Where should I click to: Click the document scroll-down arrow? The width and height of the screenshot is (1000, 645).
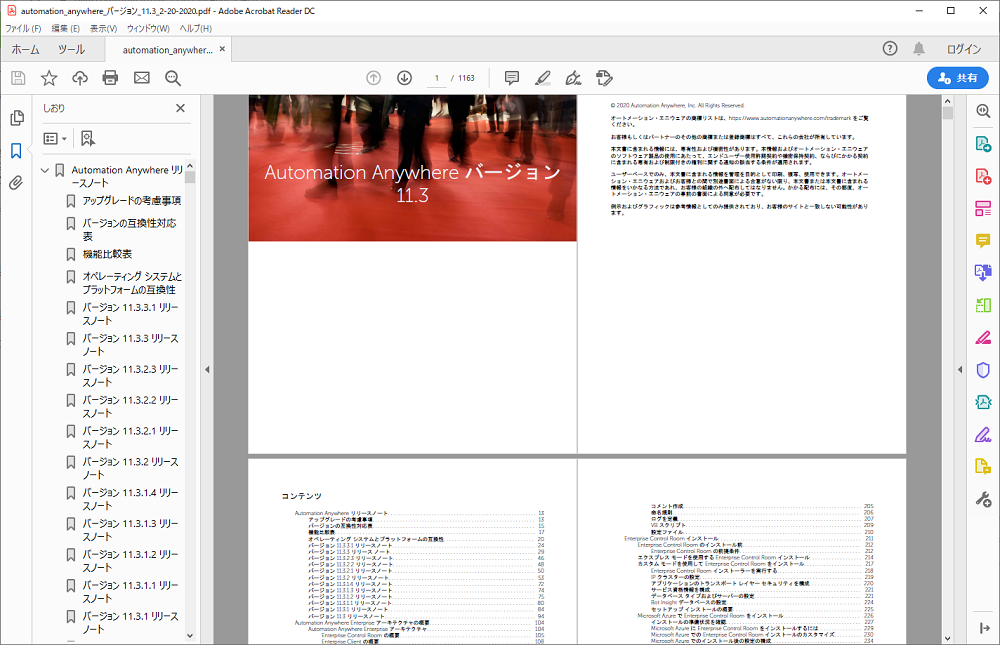[x=948, y=638]
